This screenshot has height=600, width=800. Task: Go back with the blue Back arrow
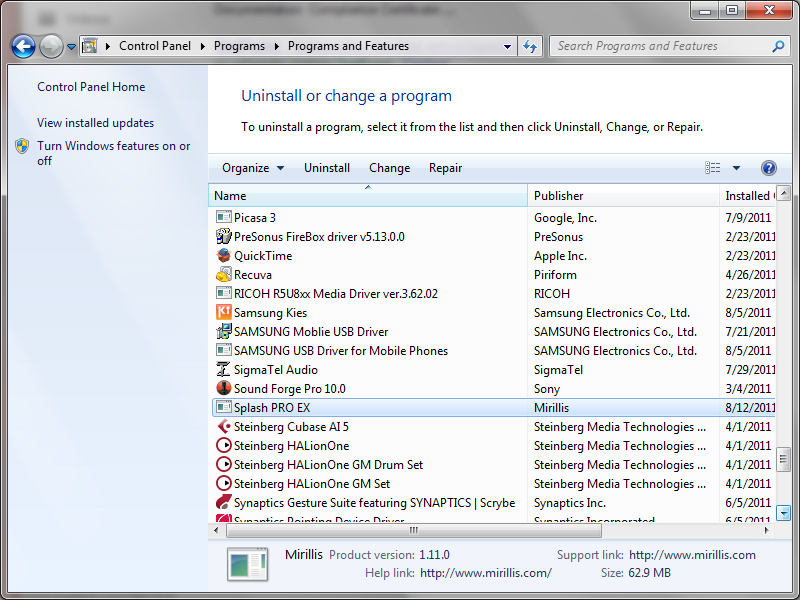(x=23, y=46)
